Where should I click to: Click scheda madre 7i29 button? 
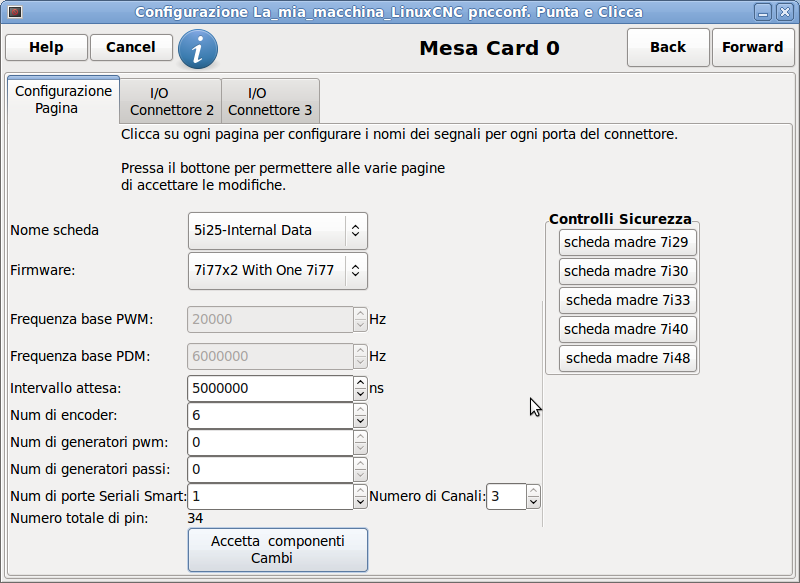(628, 242)
